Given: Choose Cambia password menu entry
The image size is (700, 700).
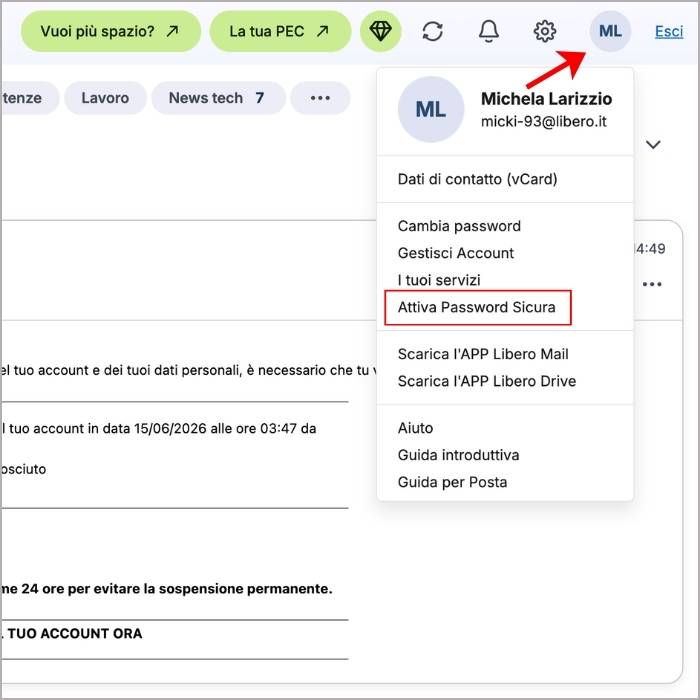Looking at the screenshot, I should [459, 226].
